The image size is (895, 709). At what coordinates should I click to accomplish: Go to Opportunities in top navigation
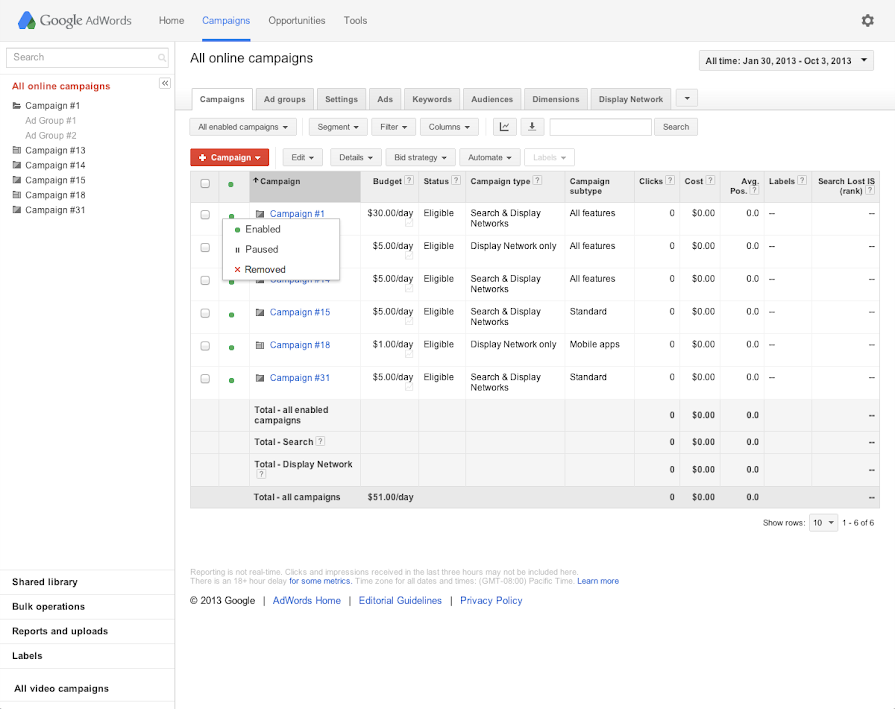click(x=297, y=21)
